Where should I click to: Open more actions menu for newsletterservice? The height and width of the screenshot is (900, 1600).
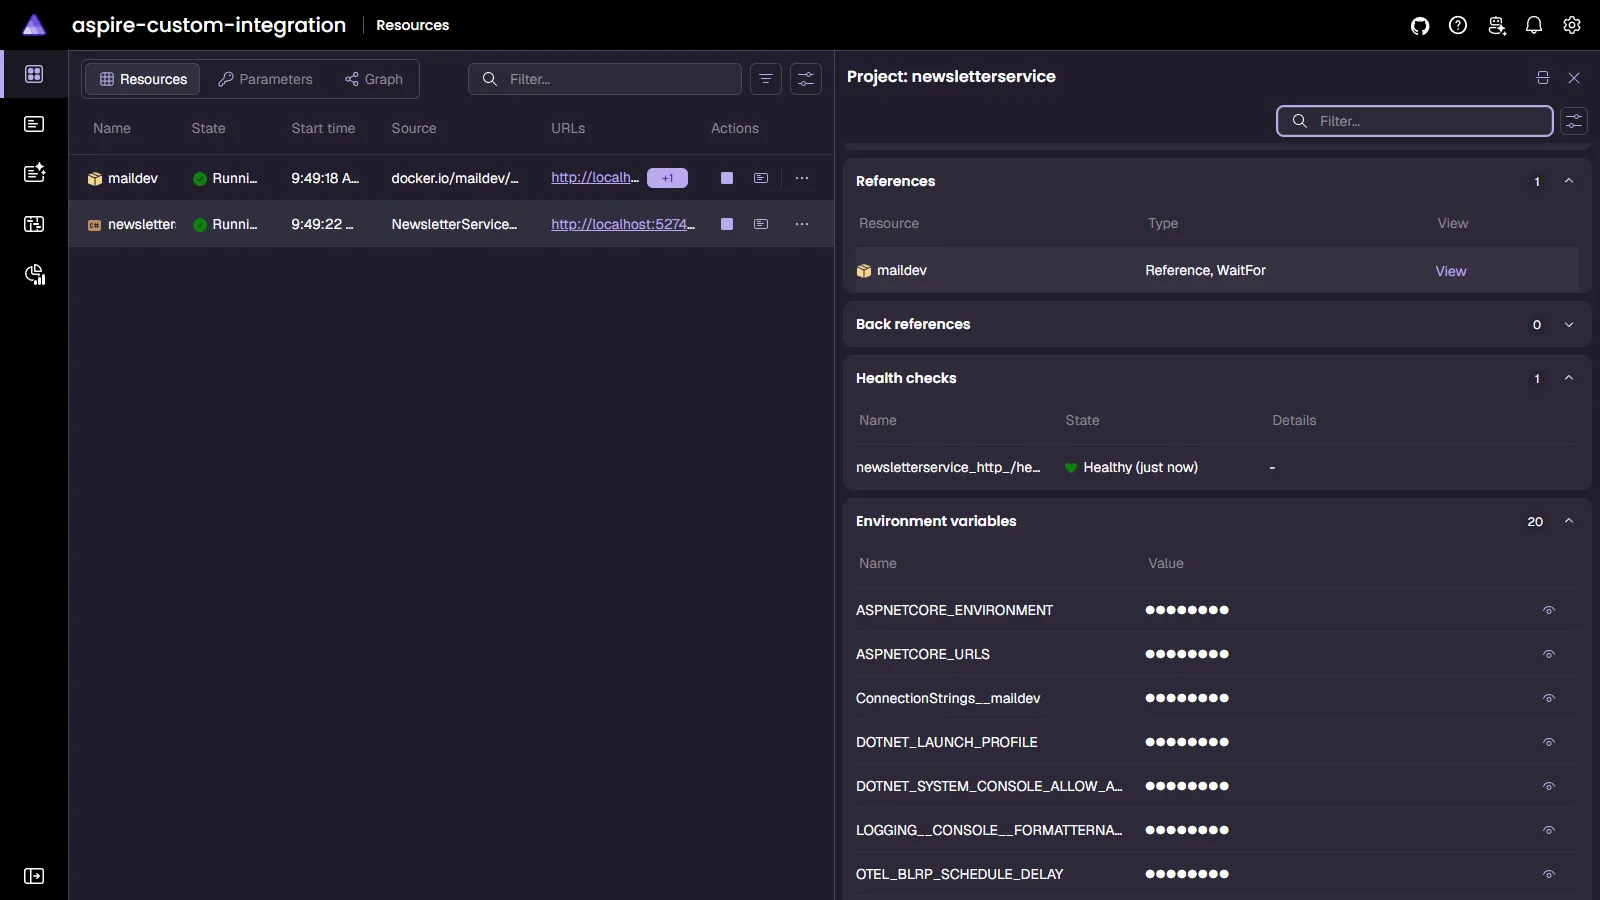[802, 224]
